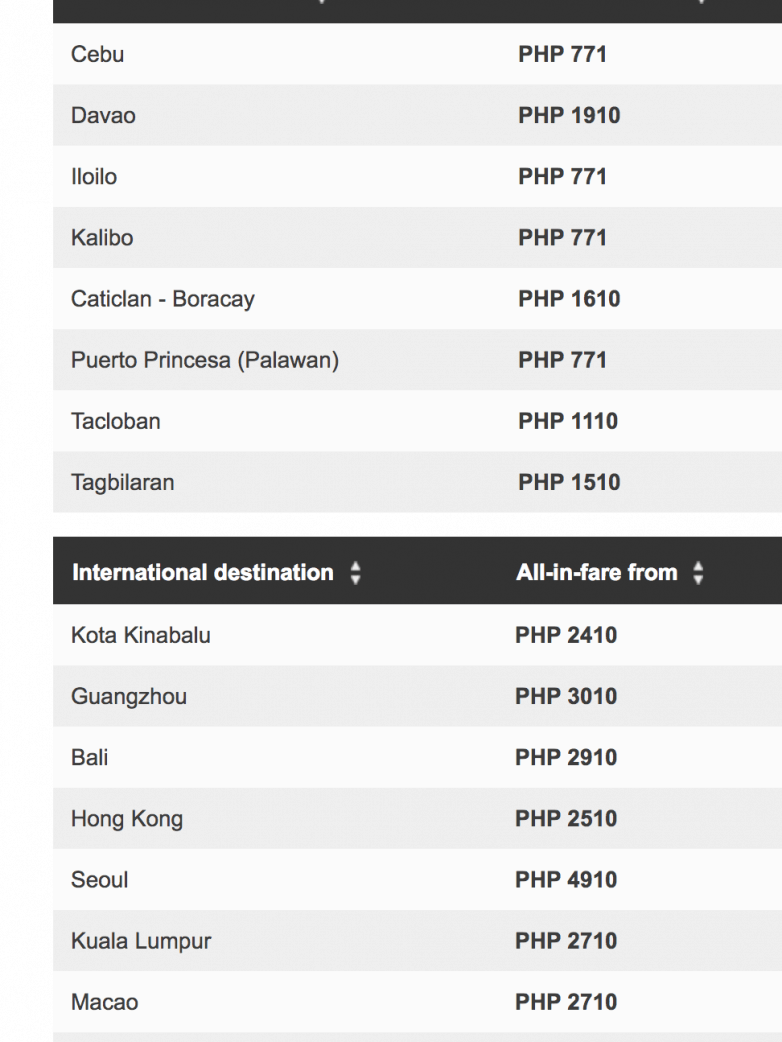Click the Guangzhou destination
Viewport: 782px width, 1042px height.
click(129, 696)
